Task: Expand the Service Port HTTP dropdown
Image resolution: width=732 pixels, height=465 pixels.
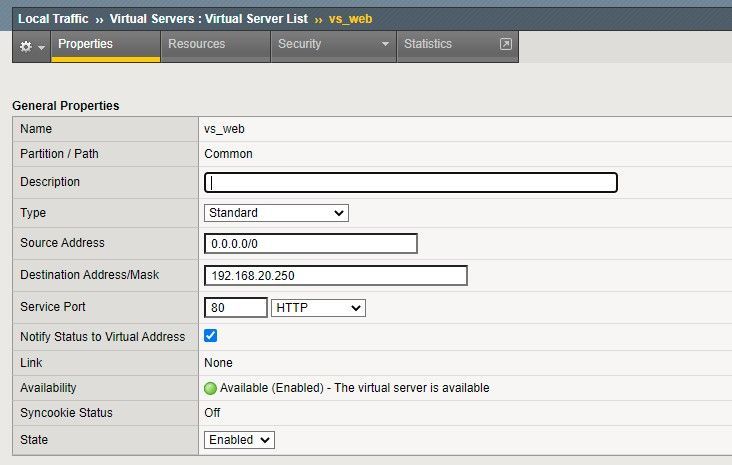Action: click(318, 308)
